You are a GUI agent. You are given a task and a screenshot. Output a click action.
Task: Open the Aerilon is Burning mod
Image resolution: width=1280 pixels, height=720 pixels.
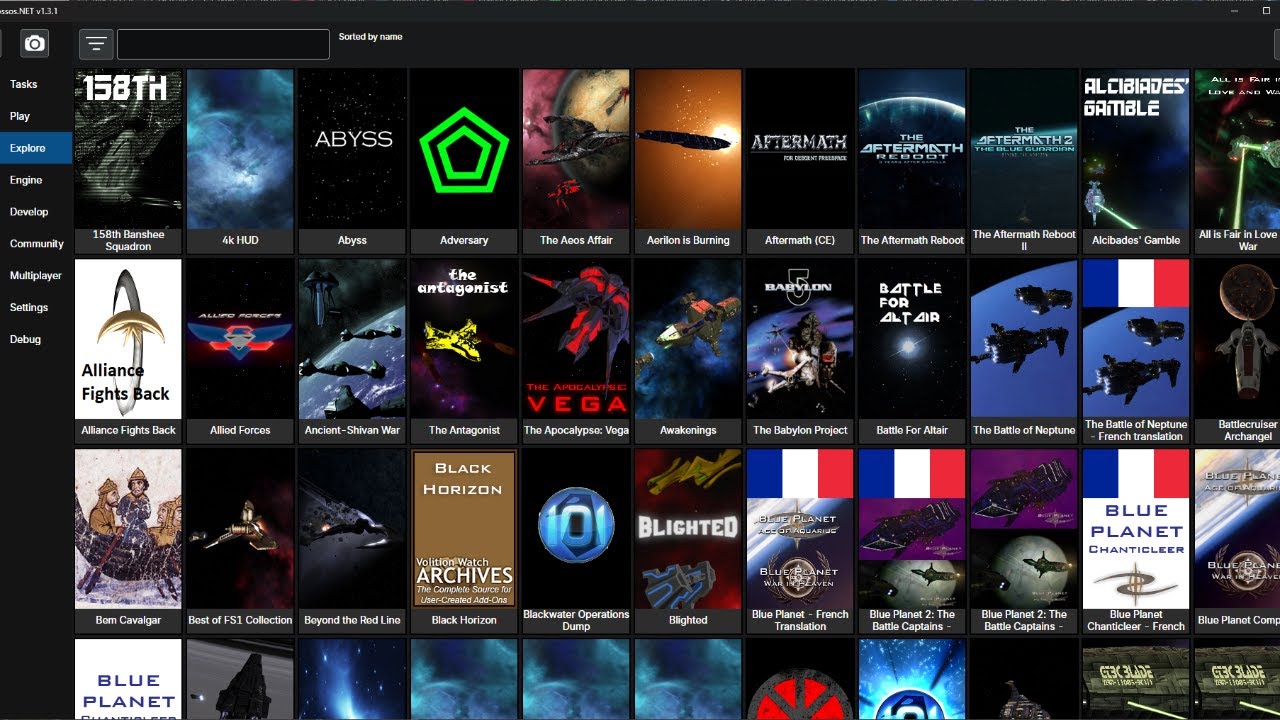pyautogui.click(x=688, y=160)
